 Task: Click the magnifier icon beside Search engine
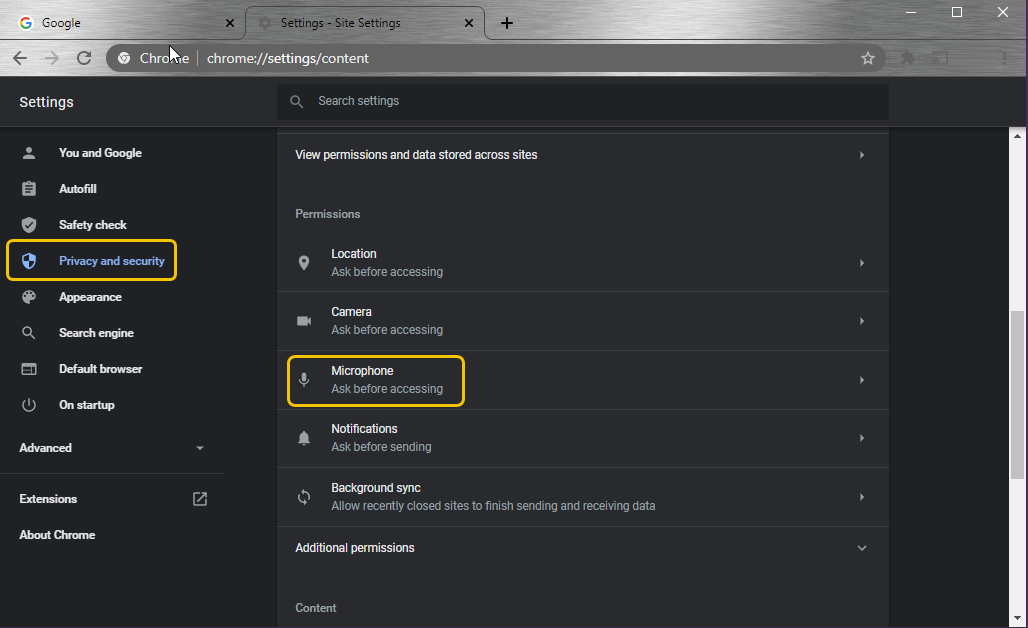pyautogui.click(x=29, y=333)
